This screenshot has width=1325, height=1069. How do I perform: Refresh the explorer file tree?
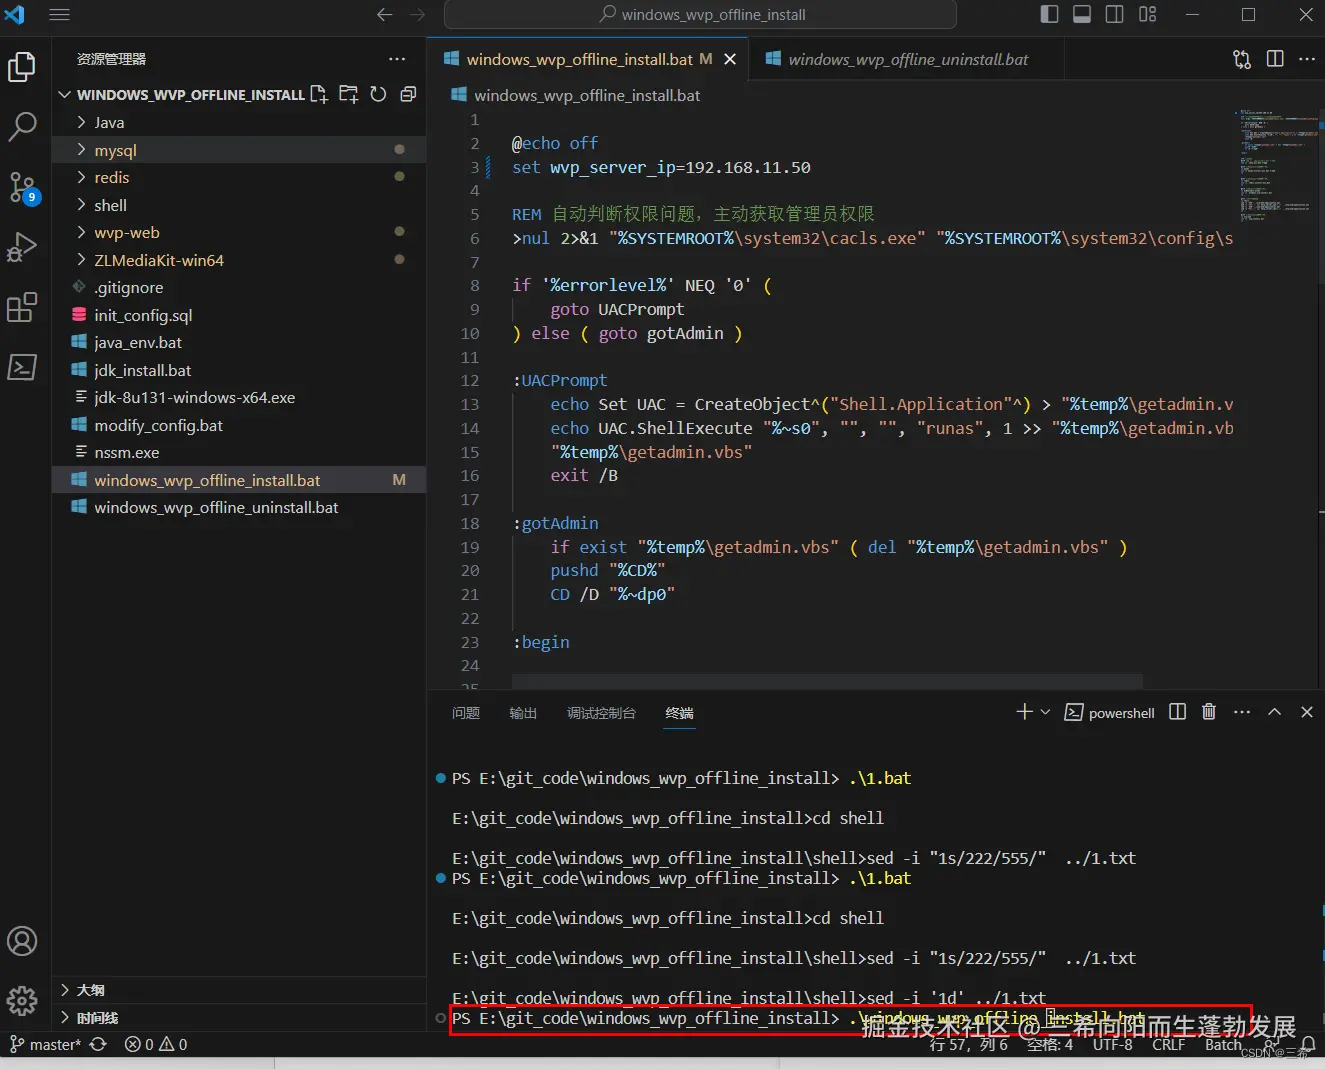(x=378, y=94)
